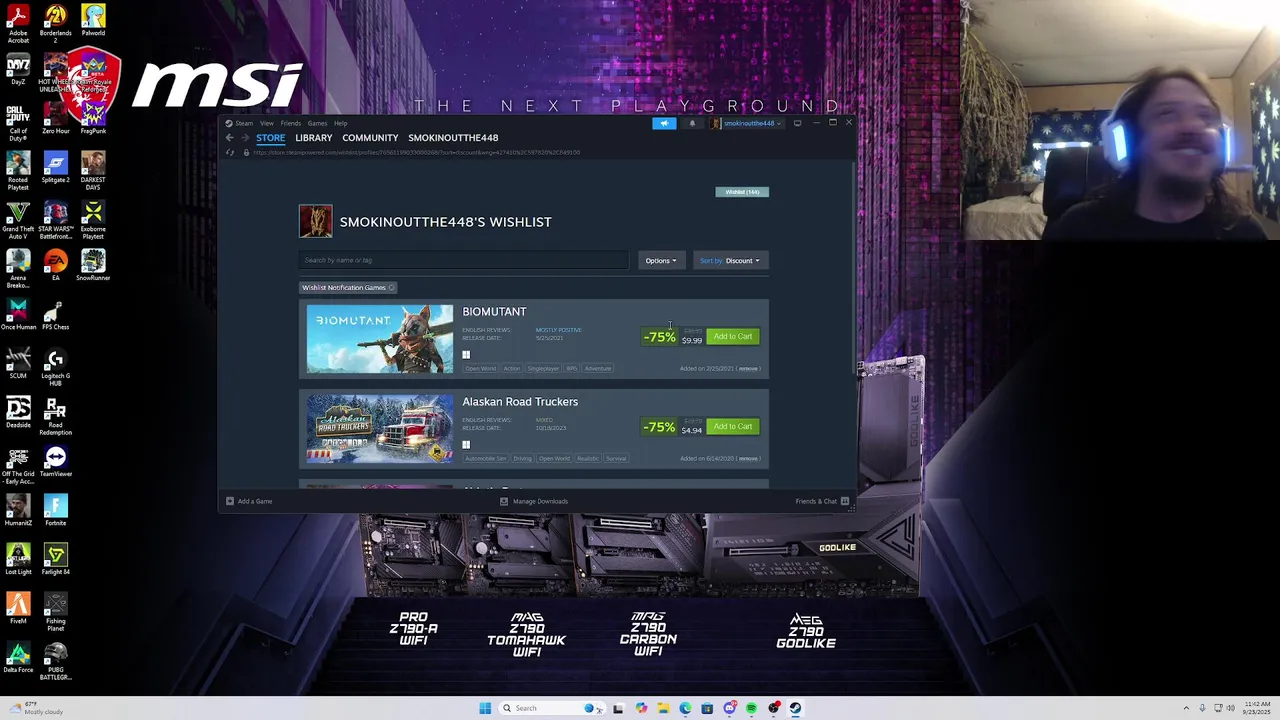This screenshot has width=1280, height=720.
Task: Go back with Steam's back arrow
Action: [229, 138]
